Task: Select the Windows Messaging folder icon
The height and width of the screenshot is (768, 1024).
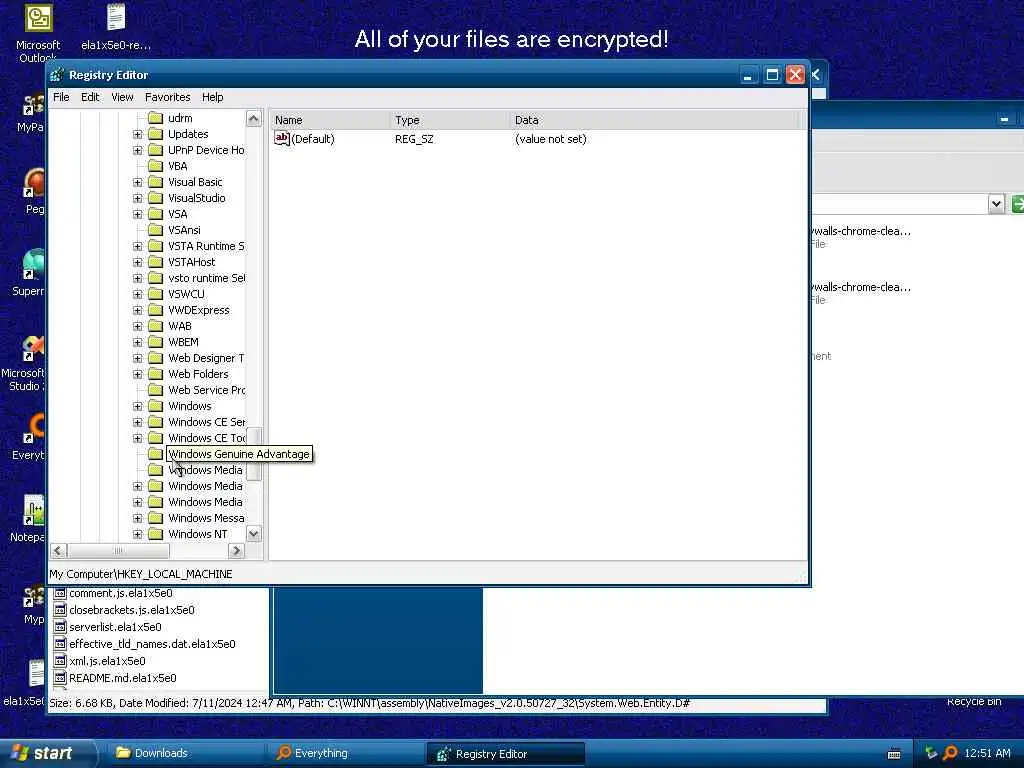Action: 155,518
